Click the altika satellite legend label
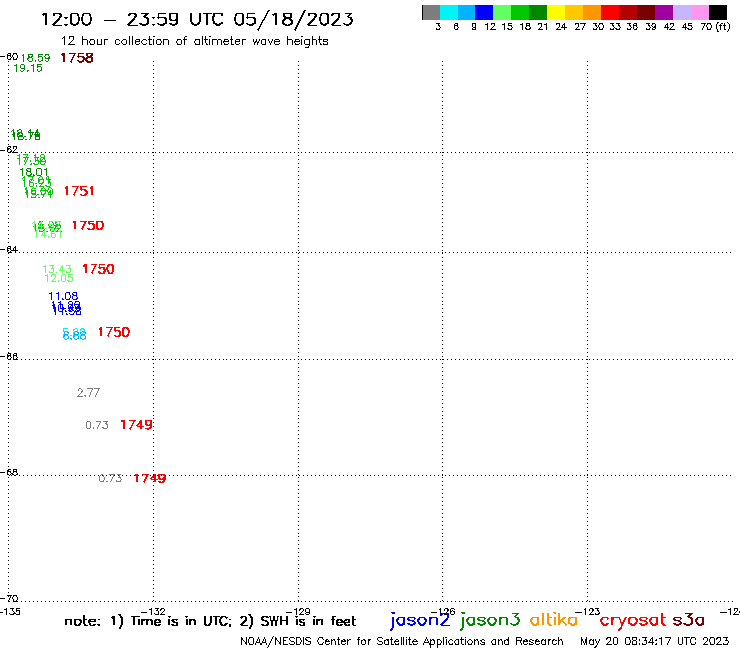Image resolution: width=740 pixels, height=650 pixels. pos(554,620)
